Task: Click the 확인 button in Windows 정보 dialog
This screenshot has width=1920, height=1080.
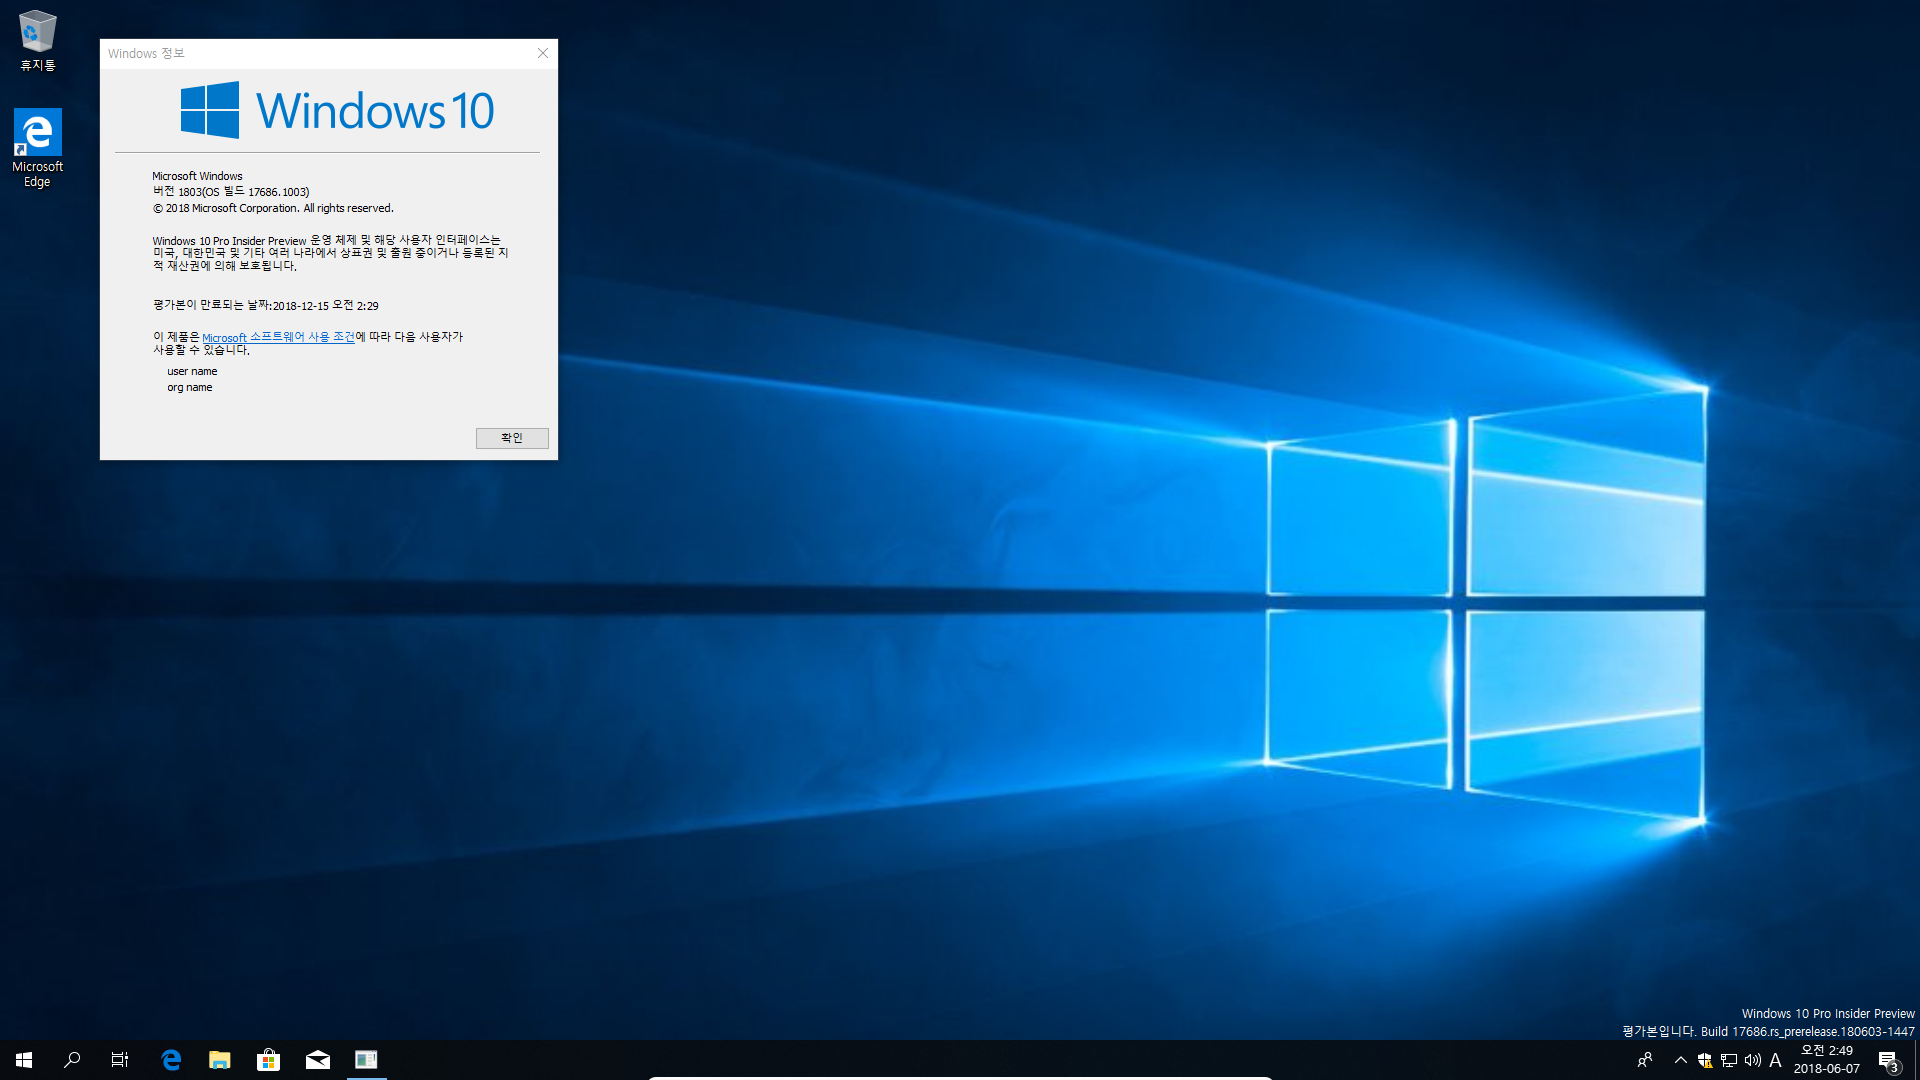Action: tap(512, 438)
